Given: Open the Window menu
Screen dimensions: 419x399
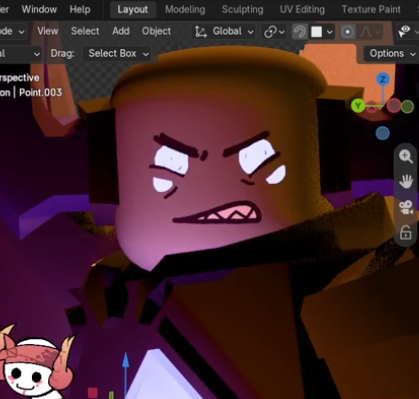Looking at the screenshot, I should pyautogui.click(x=39, y=9).
